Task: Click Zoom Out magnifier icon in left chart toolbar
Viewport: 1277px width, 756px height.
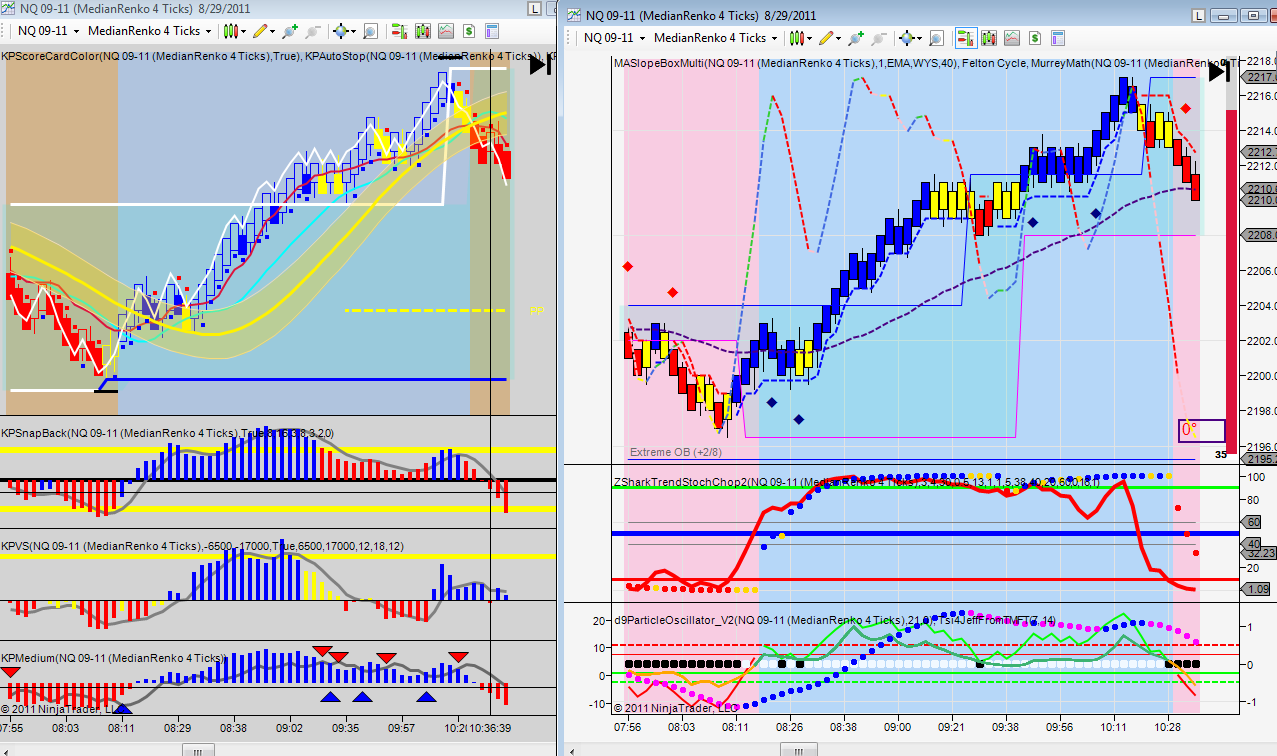Action: point(312,31)
